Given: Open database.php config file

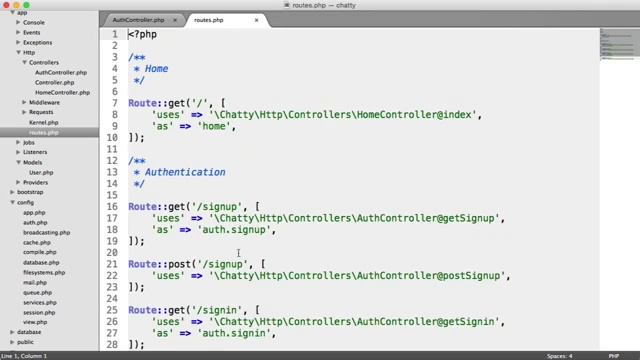Looking at the screenshot, I should coord(41,262).
